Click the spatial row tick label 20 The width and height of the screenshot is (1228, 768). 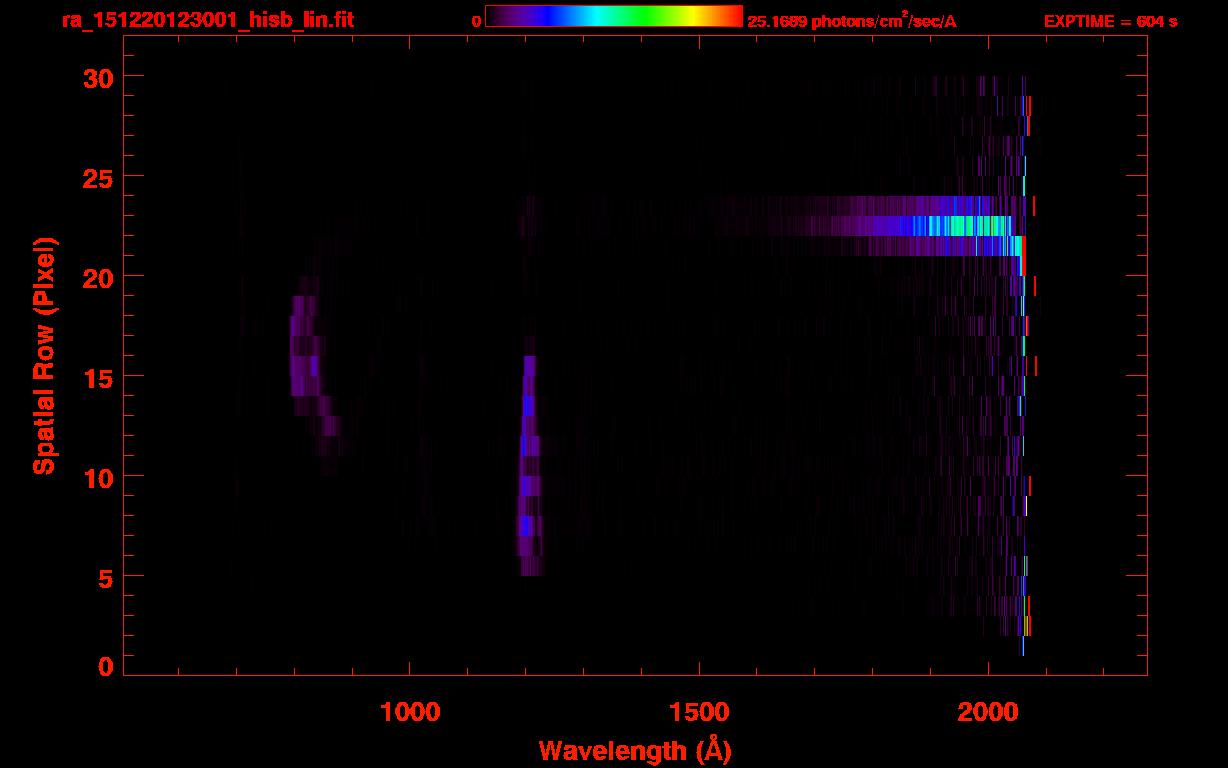pos(100,277)
